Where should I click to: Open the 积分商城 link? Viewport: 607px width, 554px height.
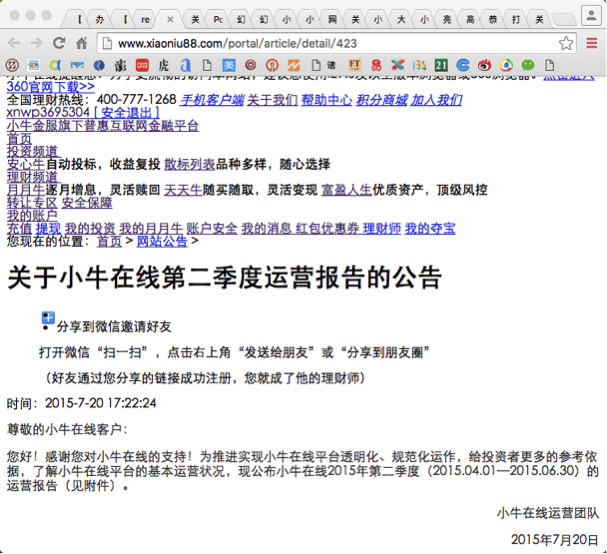[x=381, y=100]
